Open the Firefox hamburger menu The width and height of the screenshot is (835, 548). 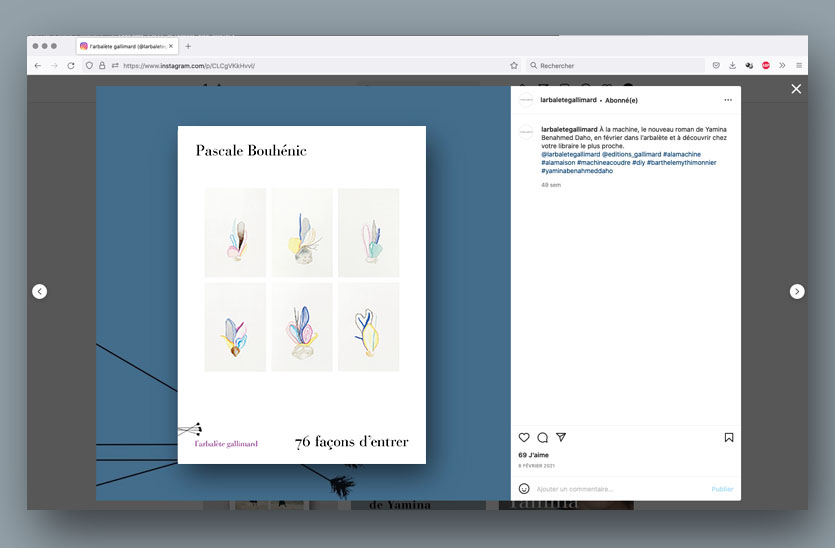pyautogui.click(x=798, y=65)
